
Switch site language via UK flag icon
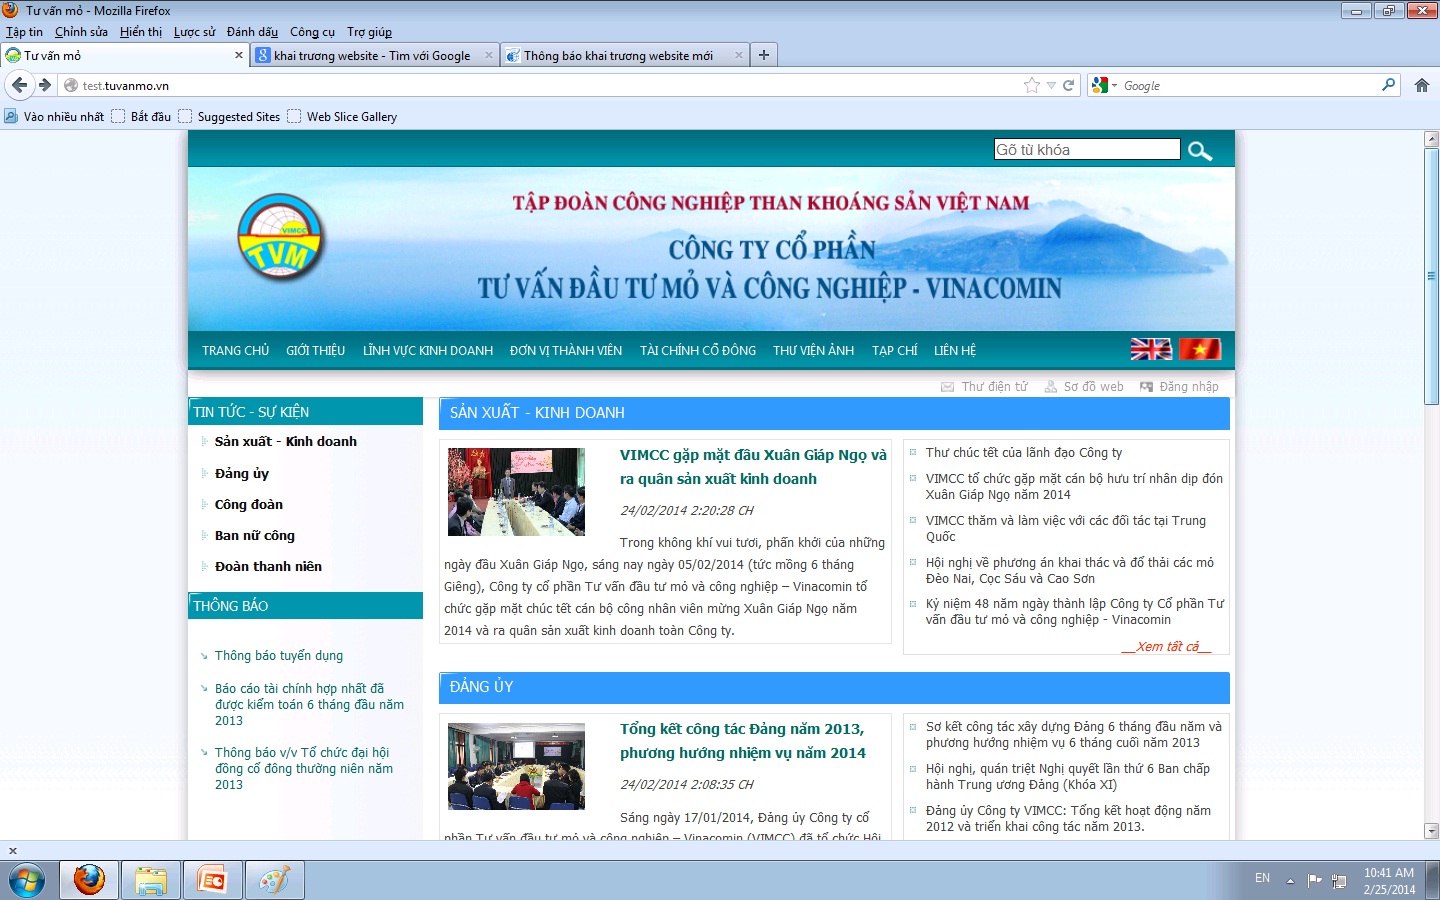pyautogui.click(x=1151, y=349)
